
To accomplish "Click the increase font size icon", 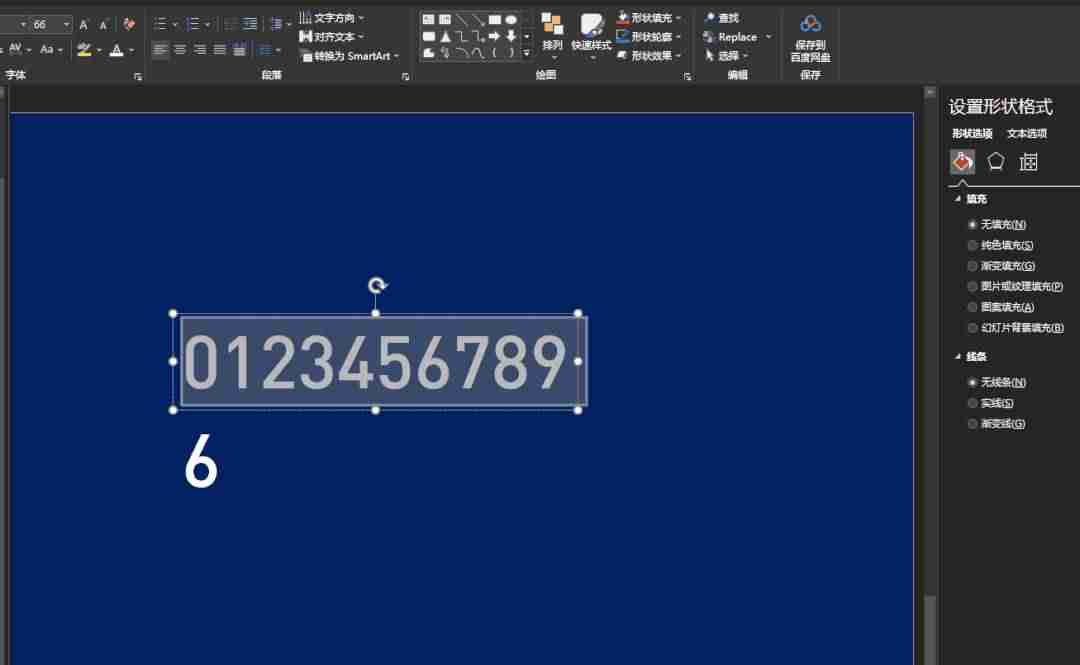I will pos(84,25).
